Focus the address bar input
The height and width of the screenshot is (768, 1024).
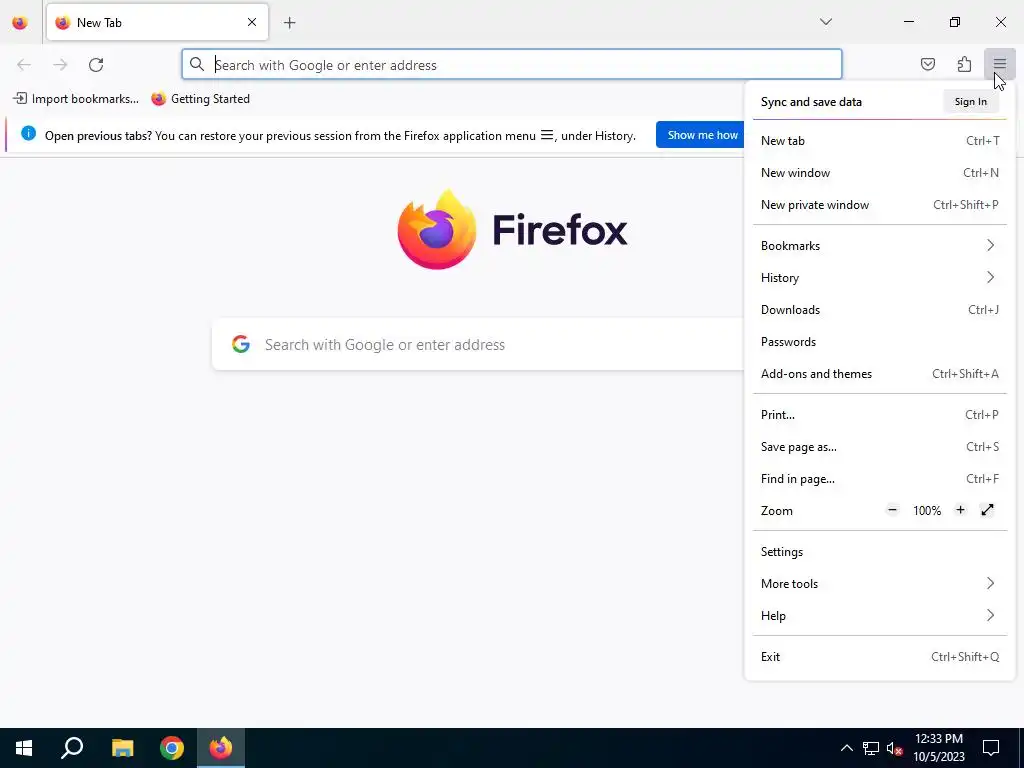[512, 65]
